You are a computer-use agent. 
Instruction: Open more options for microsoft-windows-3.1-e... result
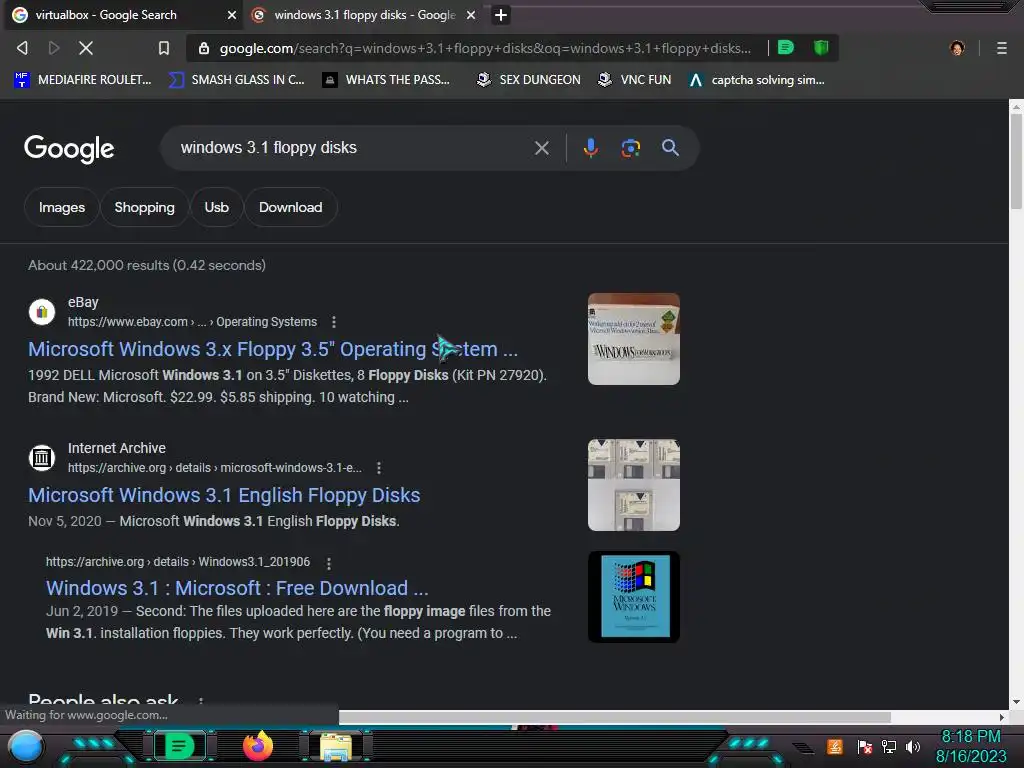pyautogui.click(x=379, y=468)
